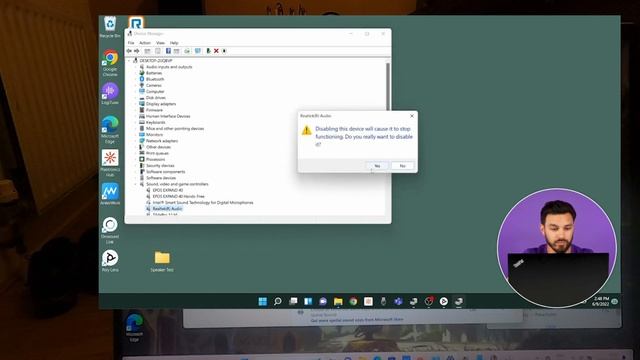This screenshot has height=360, width=640.
Task: Open the Action menu in Device Manager
Action: pyautogui.click(x=145, y=43)
